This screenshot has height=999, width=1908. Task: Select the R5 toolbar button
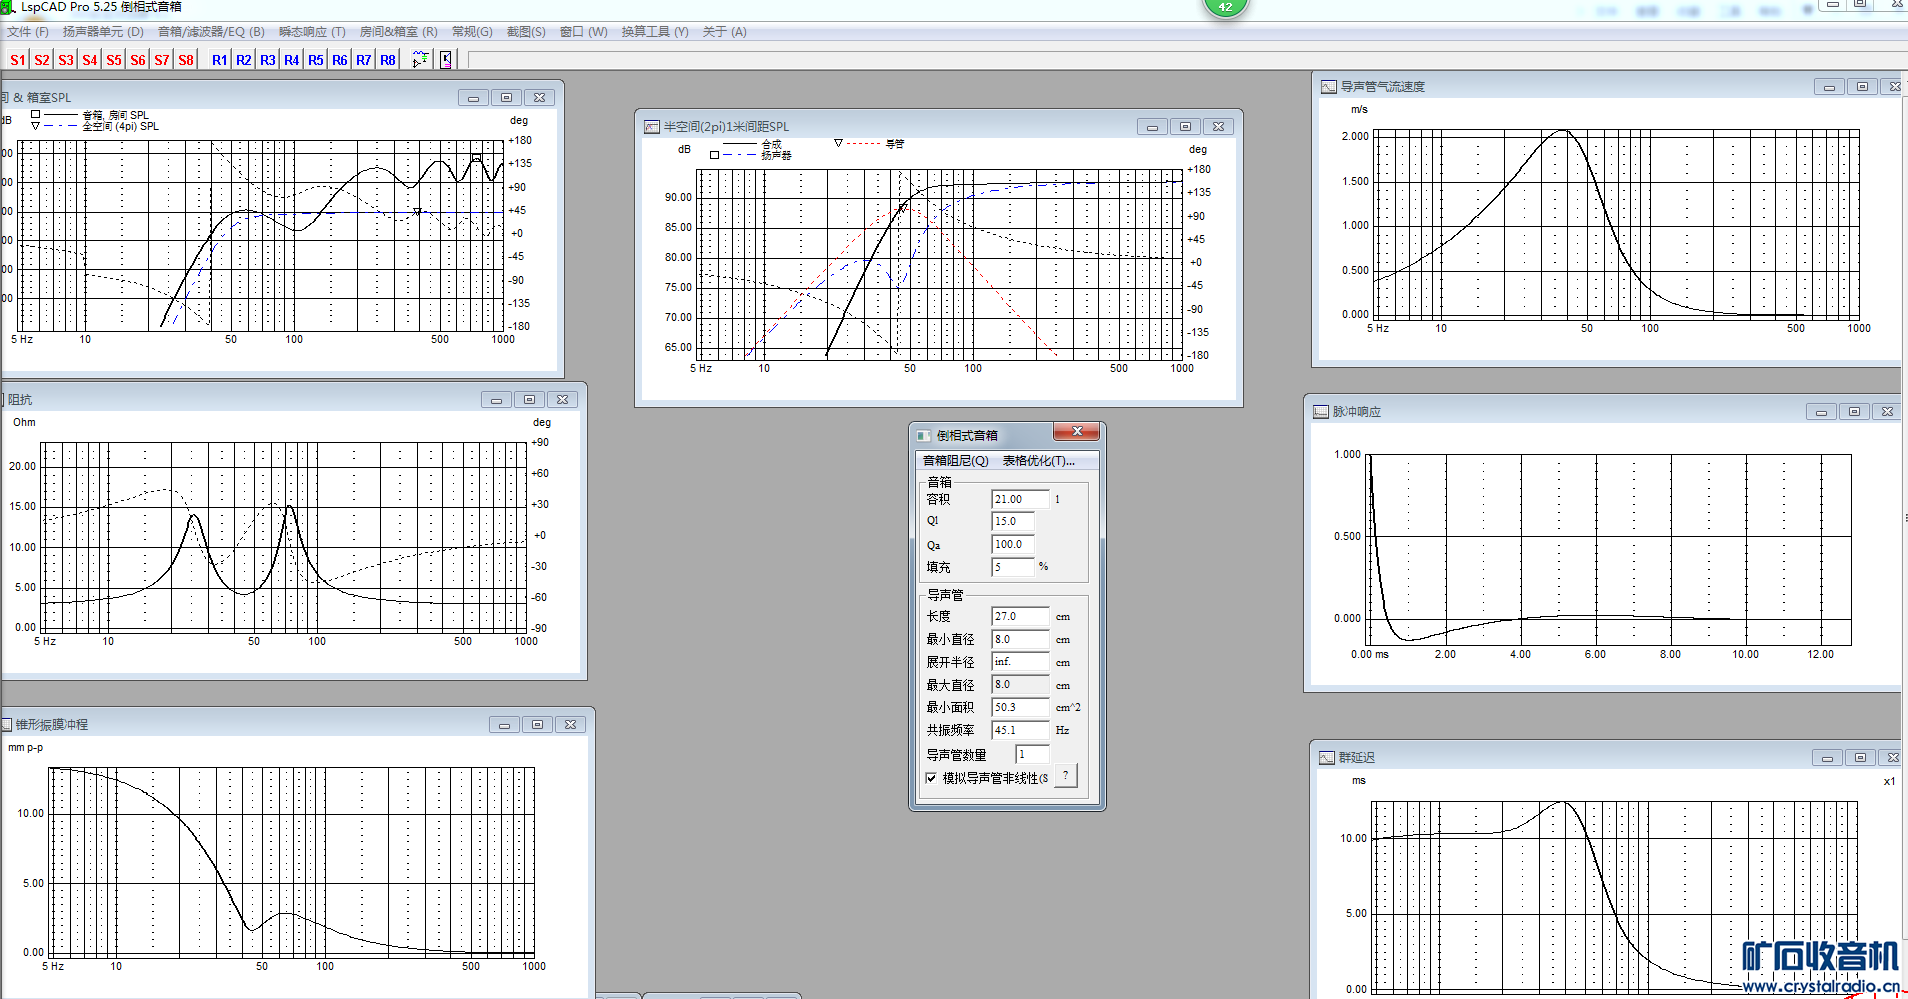(315, 60)
